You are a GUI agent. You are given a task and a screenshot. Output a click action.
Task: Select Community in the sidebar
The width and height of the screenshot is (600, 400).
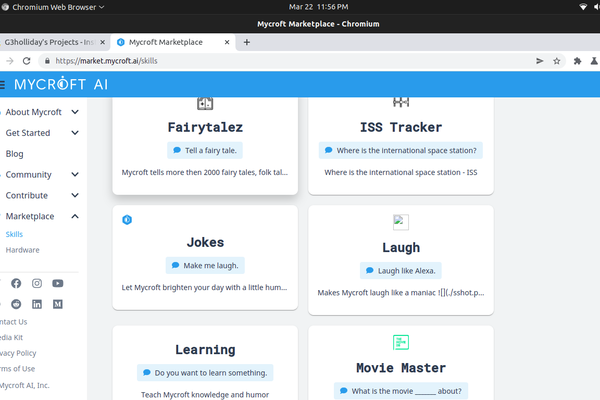coord(28,175)
